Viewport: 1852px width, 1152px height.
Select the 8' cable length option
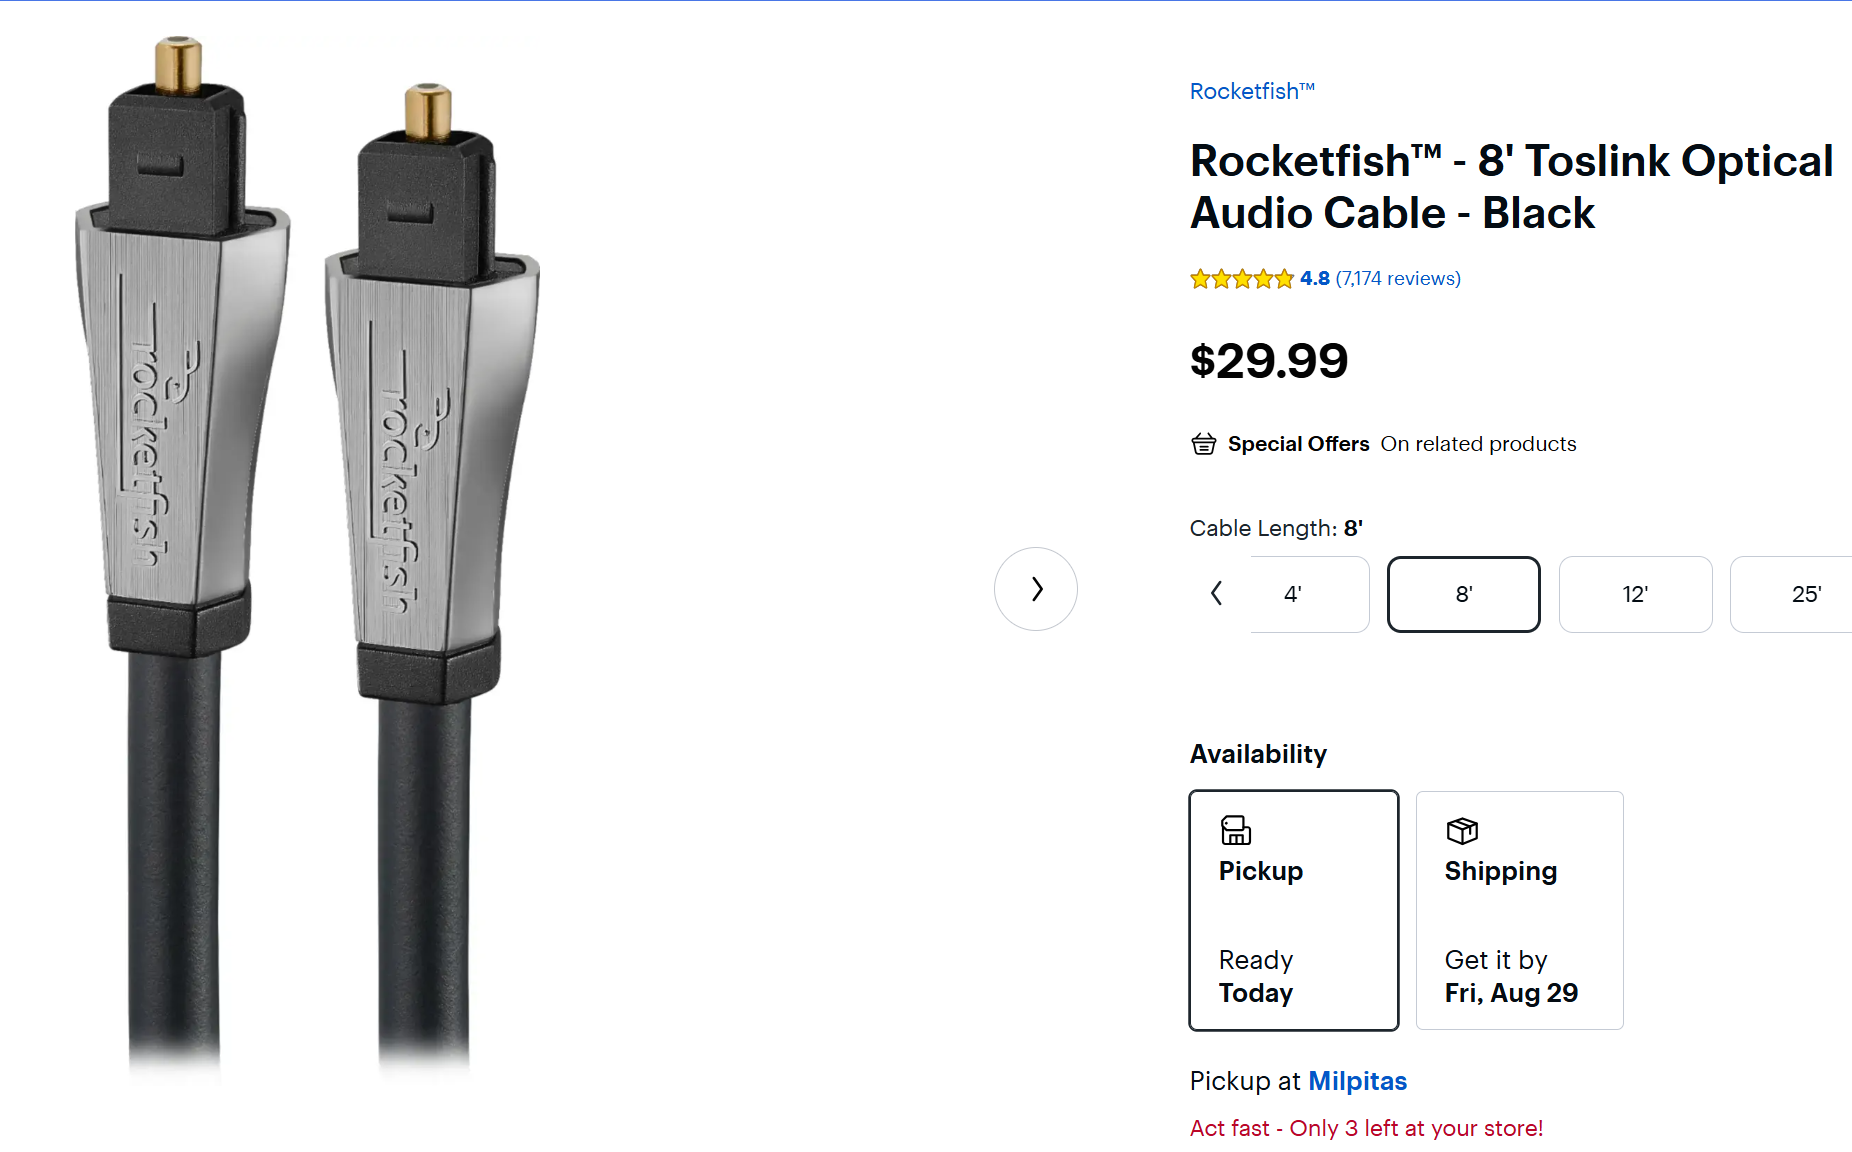pos(1464,594)
